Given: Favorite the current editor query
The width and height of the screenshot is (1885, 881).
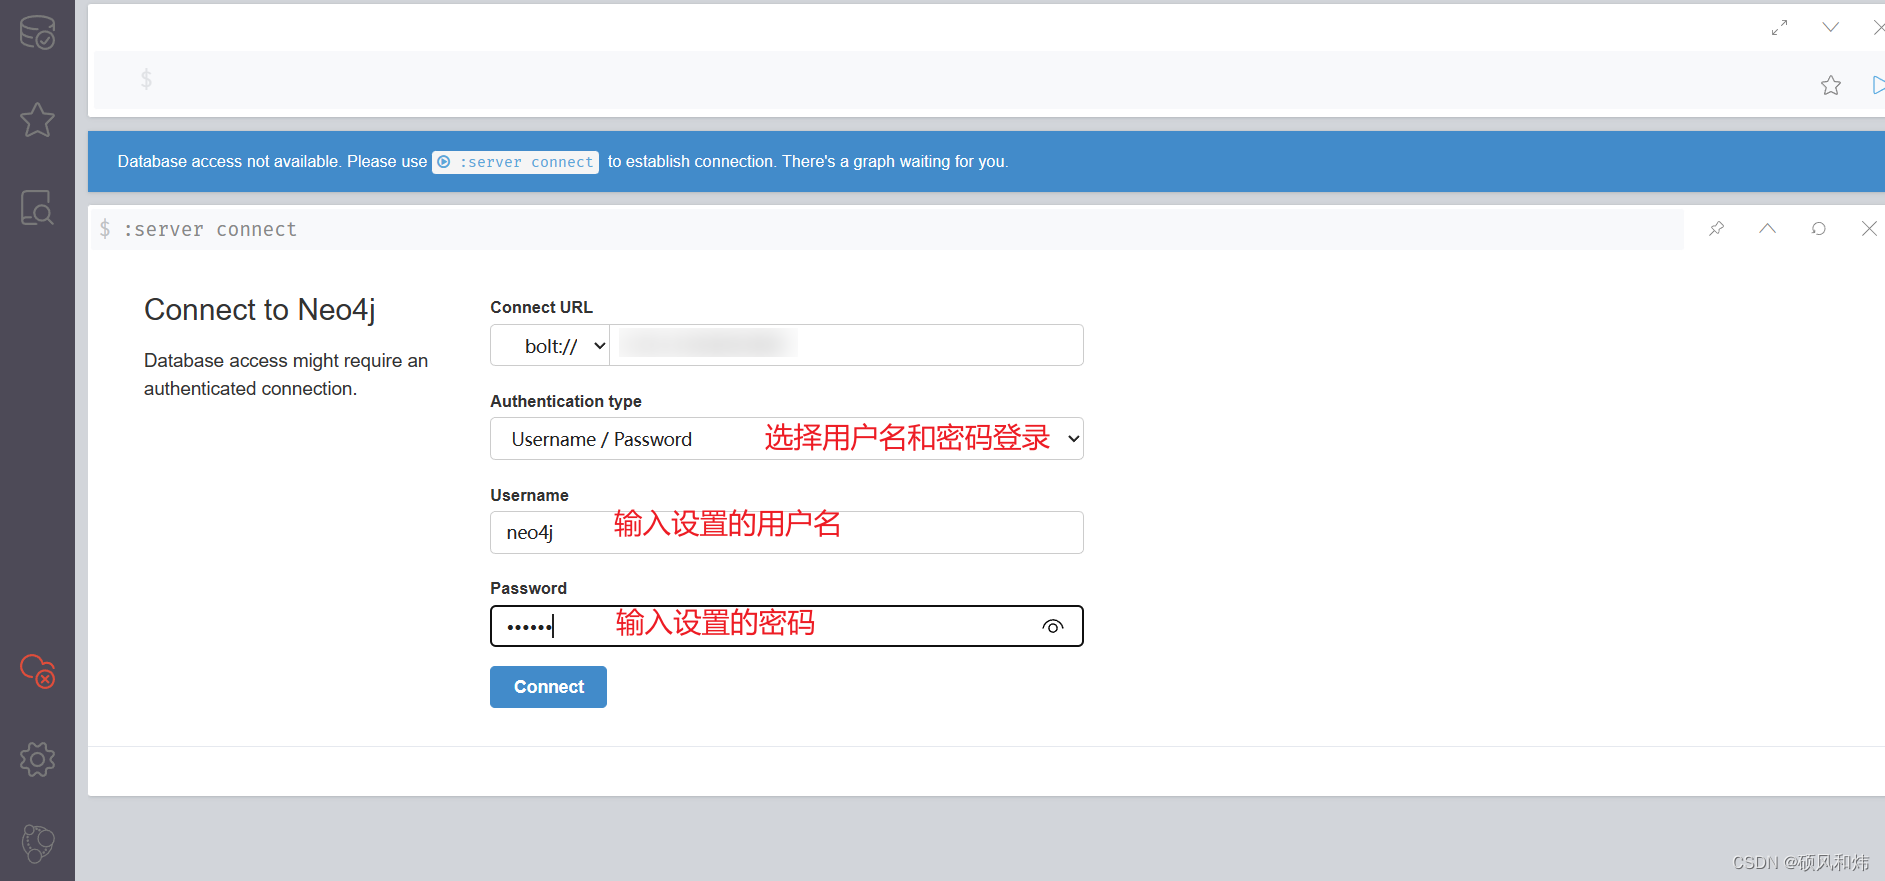Looking at the screenshot, I should click(x=1831, y=85).
